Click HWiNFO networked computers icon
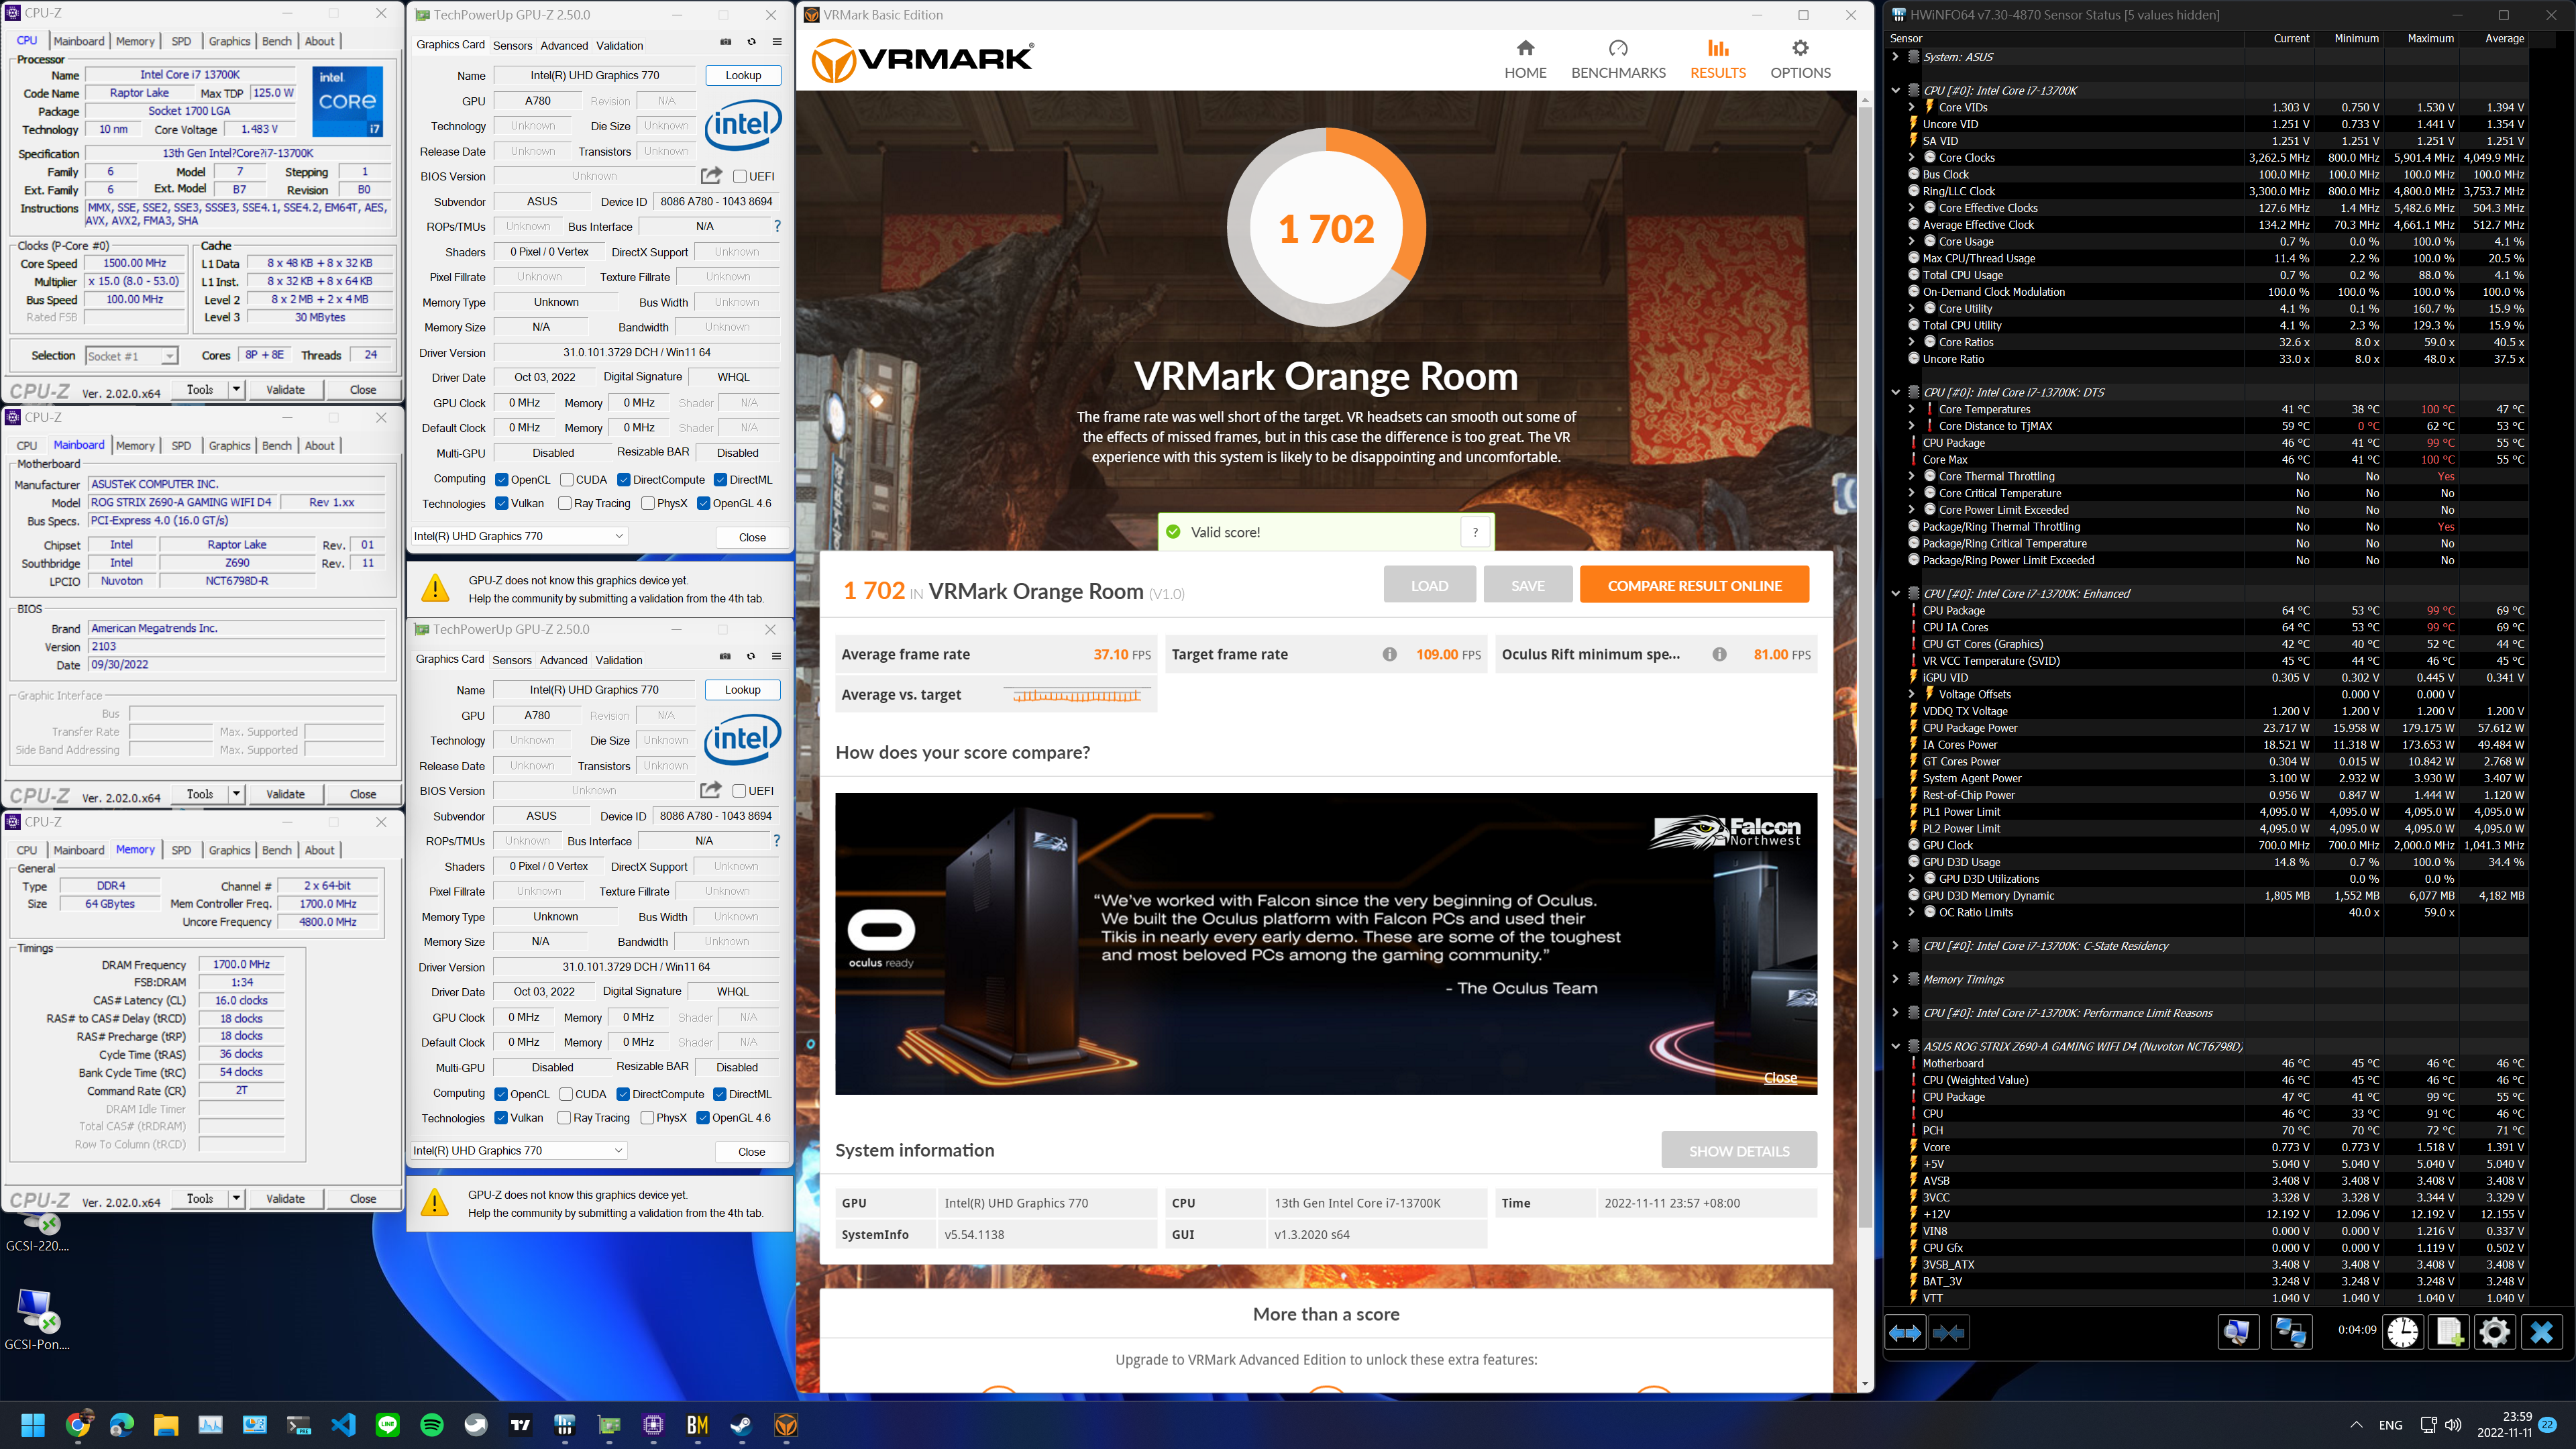This screenshot has width=2576, height=1449. [2290, 1333]
